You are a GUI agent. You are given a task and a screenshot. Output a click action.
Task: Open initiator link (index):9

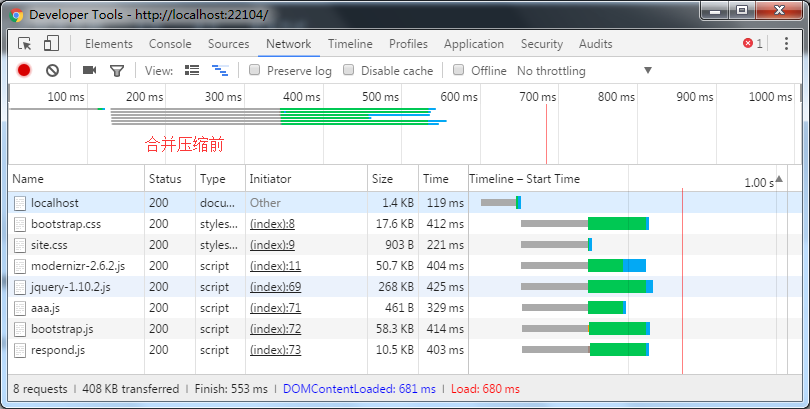click(272, 245)
